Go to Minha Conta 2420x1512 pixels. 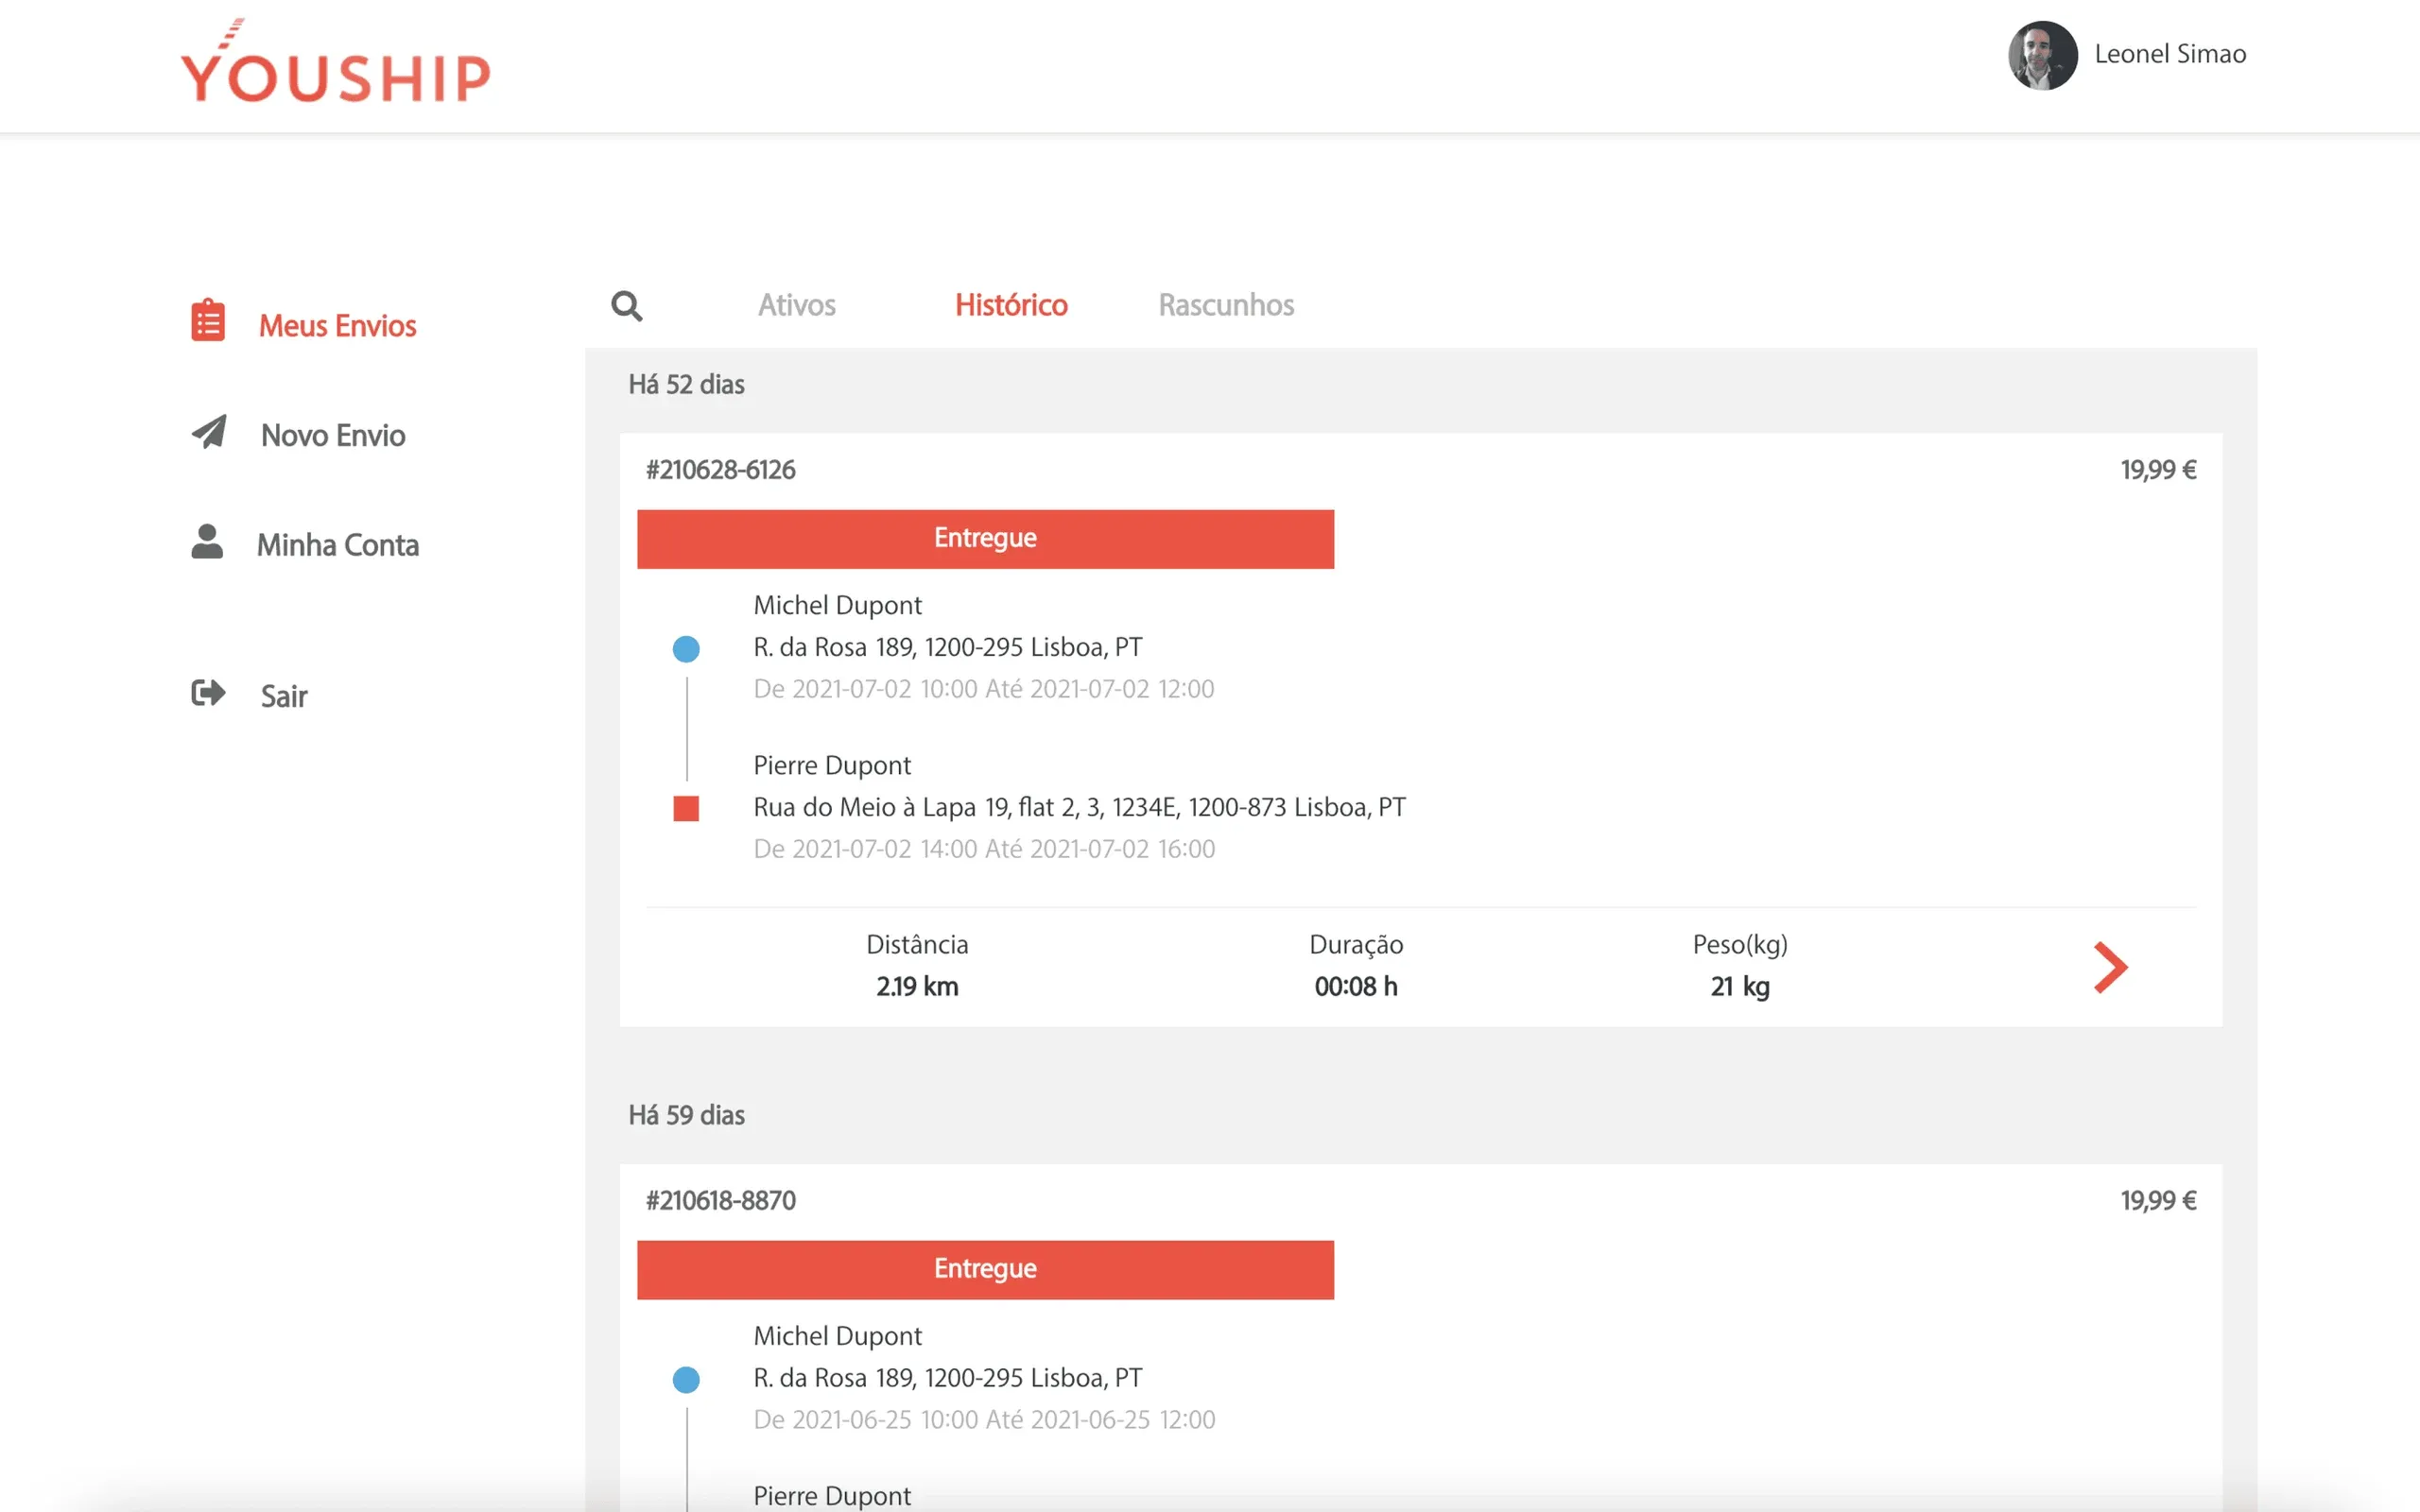tap(338, 545)
